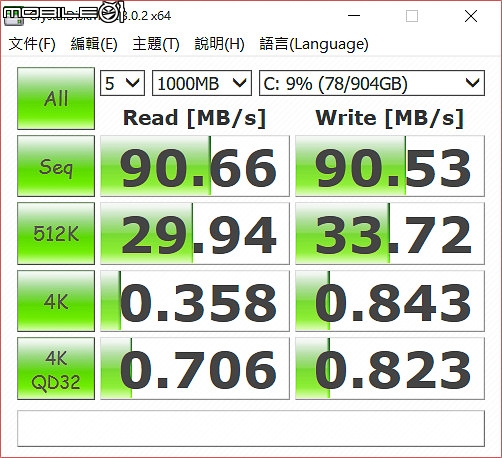Click the Read [MB/s] column header
502x458 pixels.
tap(195, 118)
